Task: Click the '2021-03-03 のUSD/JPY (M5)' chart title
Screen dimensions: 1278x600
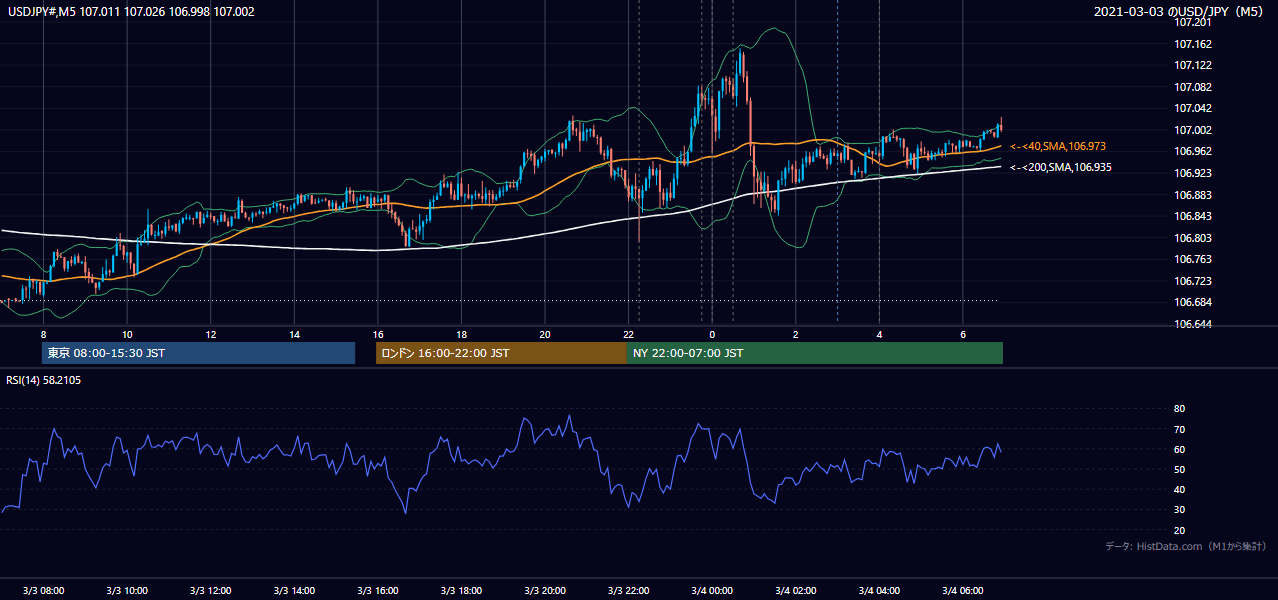Action: point(1180,11)
